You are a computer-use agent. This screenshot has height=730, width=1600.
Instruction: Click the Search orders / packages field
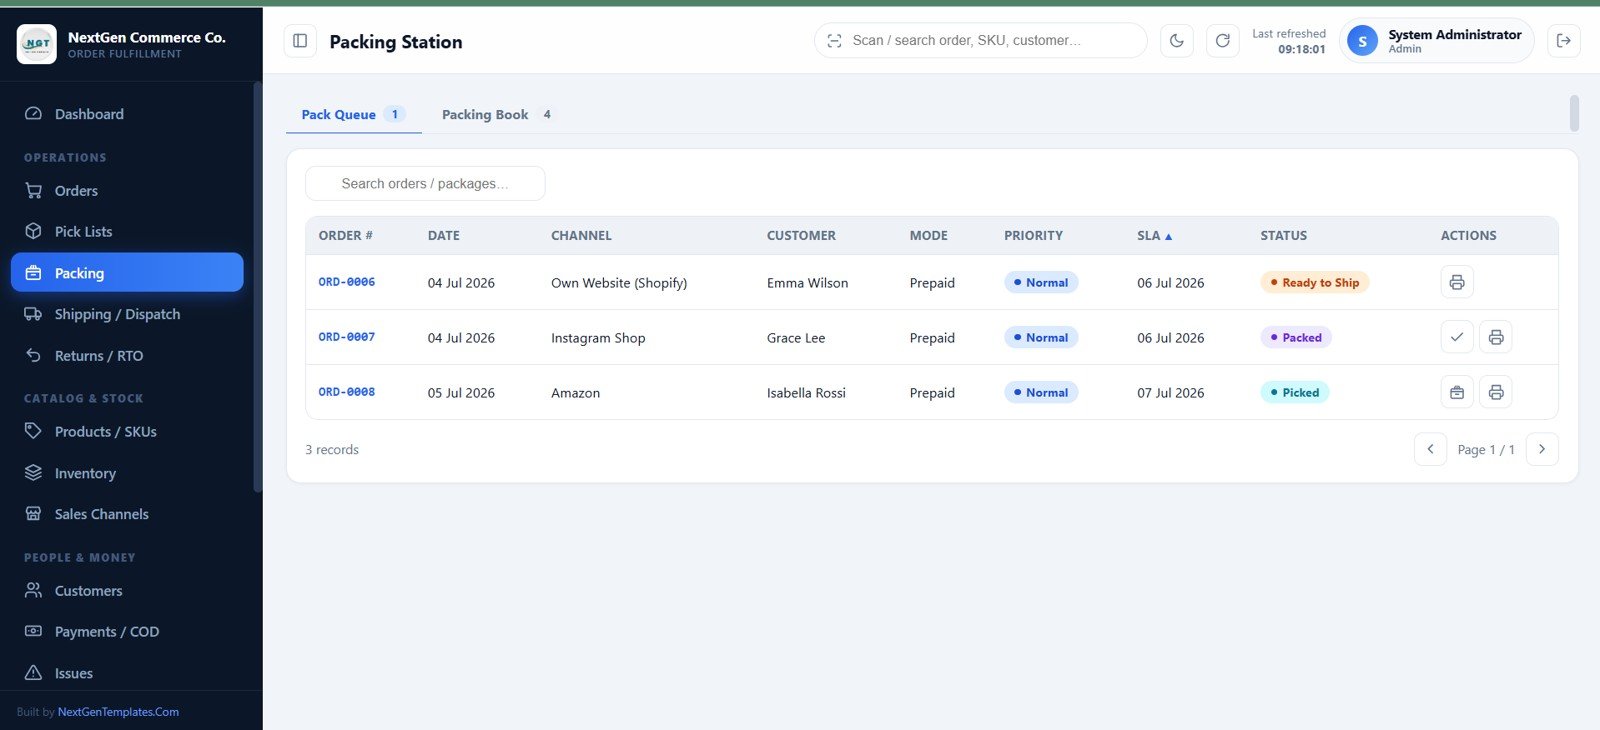pos(425,184)
